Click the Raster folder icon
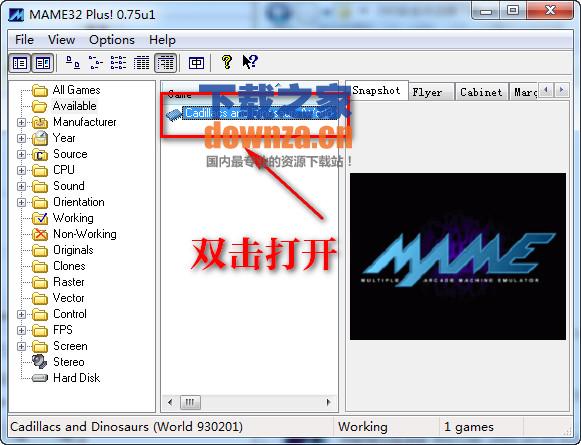The height and width of the screenshot is (445, 581). (x=40, y=282)
